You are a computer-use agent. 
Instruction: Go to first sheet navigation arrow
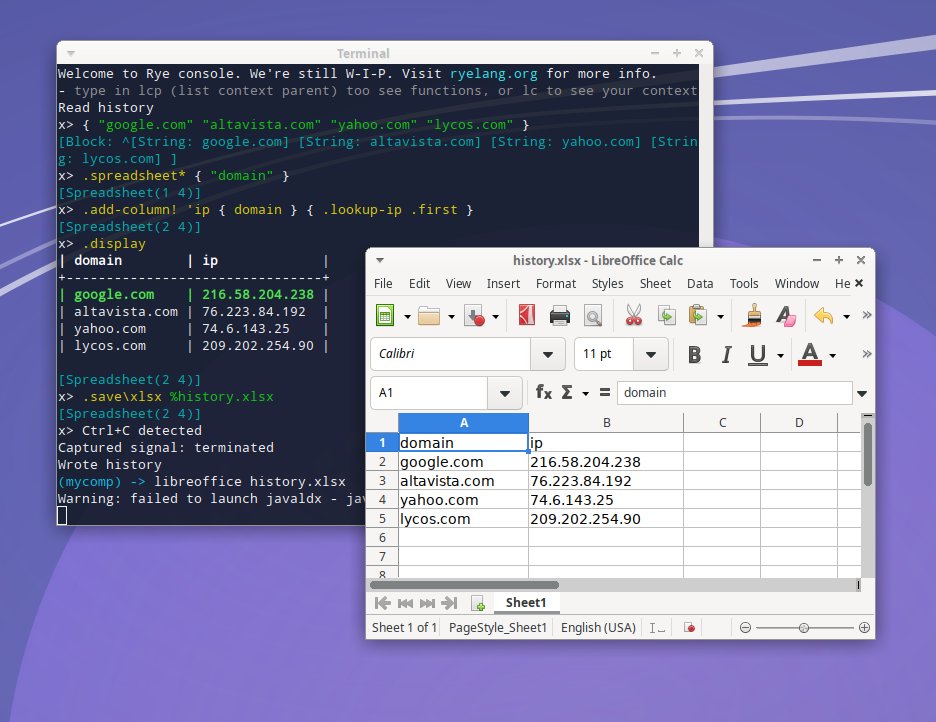pos(383,603)
